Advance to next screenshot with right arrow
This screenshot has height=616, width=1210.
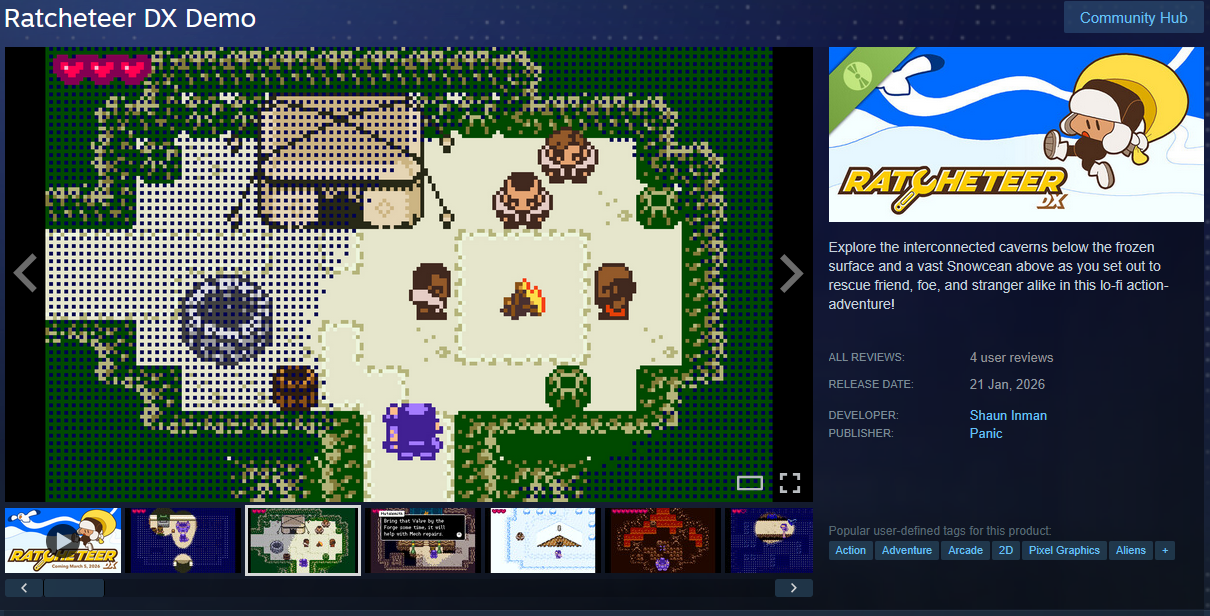pyautogui.click(x=791, y=273)
